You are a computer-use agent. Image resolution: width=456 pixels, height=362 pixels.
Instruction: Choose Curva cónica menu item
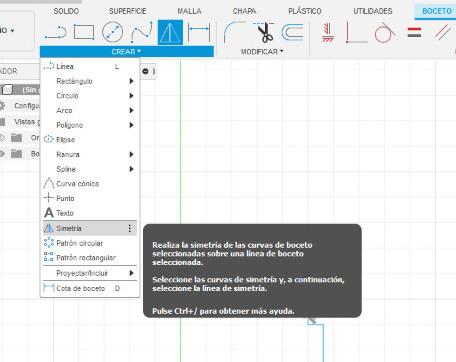coord(90,184)
